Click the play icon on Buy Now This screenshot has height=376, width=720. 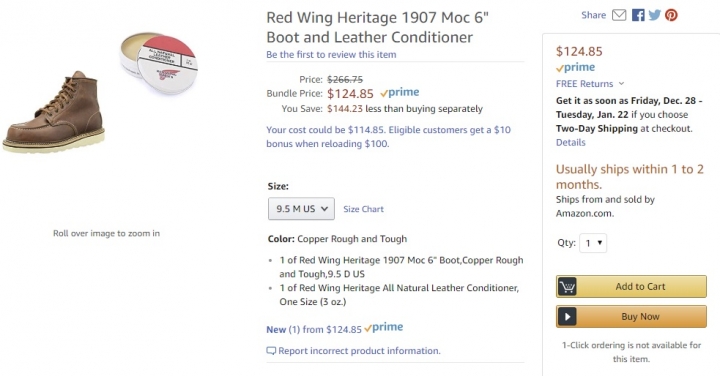567,317
